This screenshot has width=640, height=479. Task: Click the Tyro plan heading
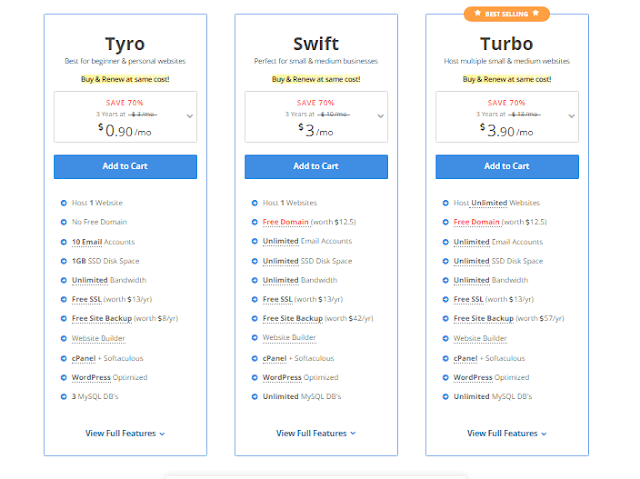coord(125,44)
